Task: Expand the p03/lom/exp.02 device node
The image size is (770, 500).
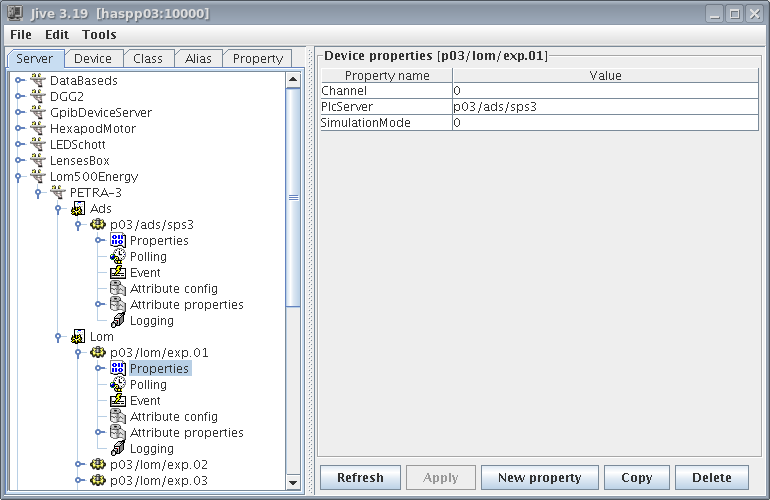Action: pyautogui.click(x=79, y=464)
